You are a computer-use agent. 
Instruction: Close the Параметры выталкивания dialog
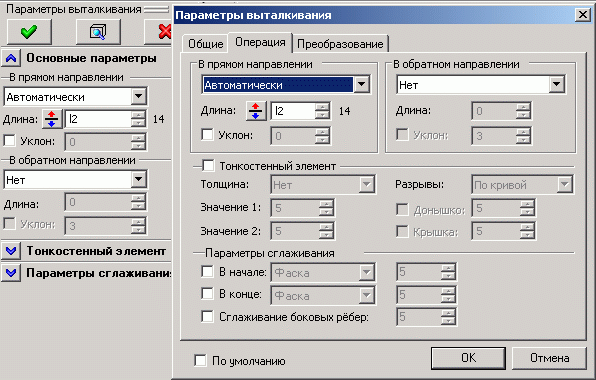pyautogui.click(x=583, y=15)
